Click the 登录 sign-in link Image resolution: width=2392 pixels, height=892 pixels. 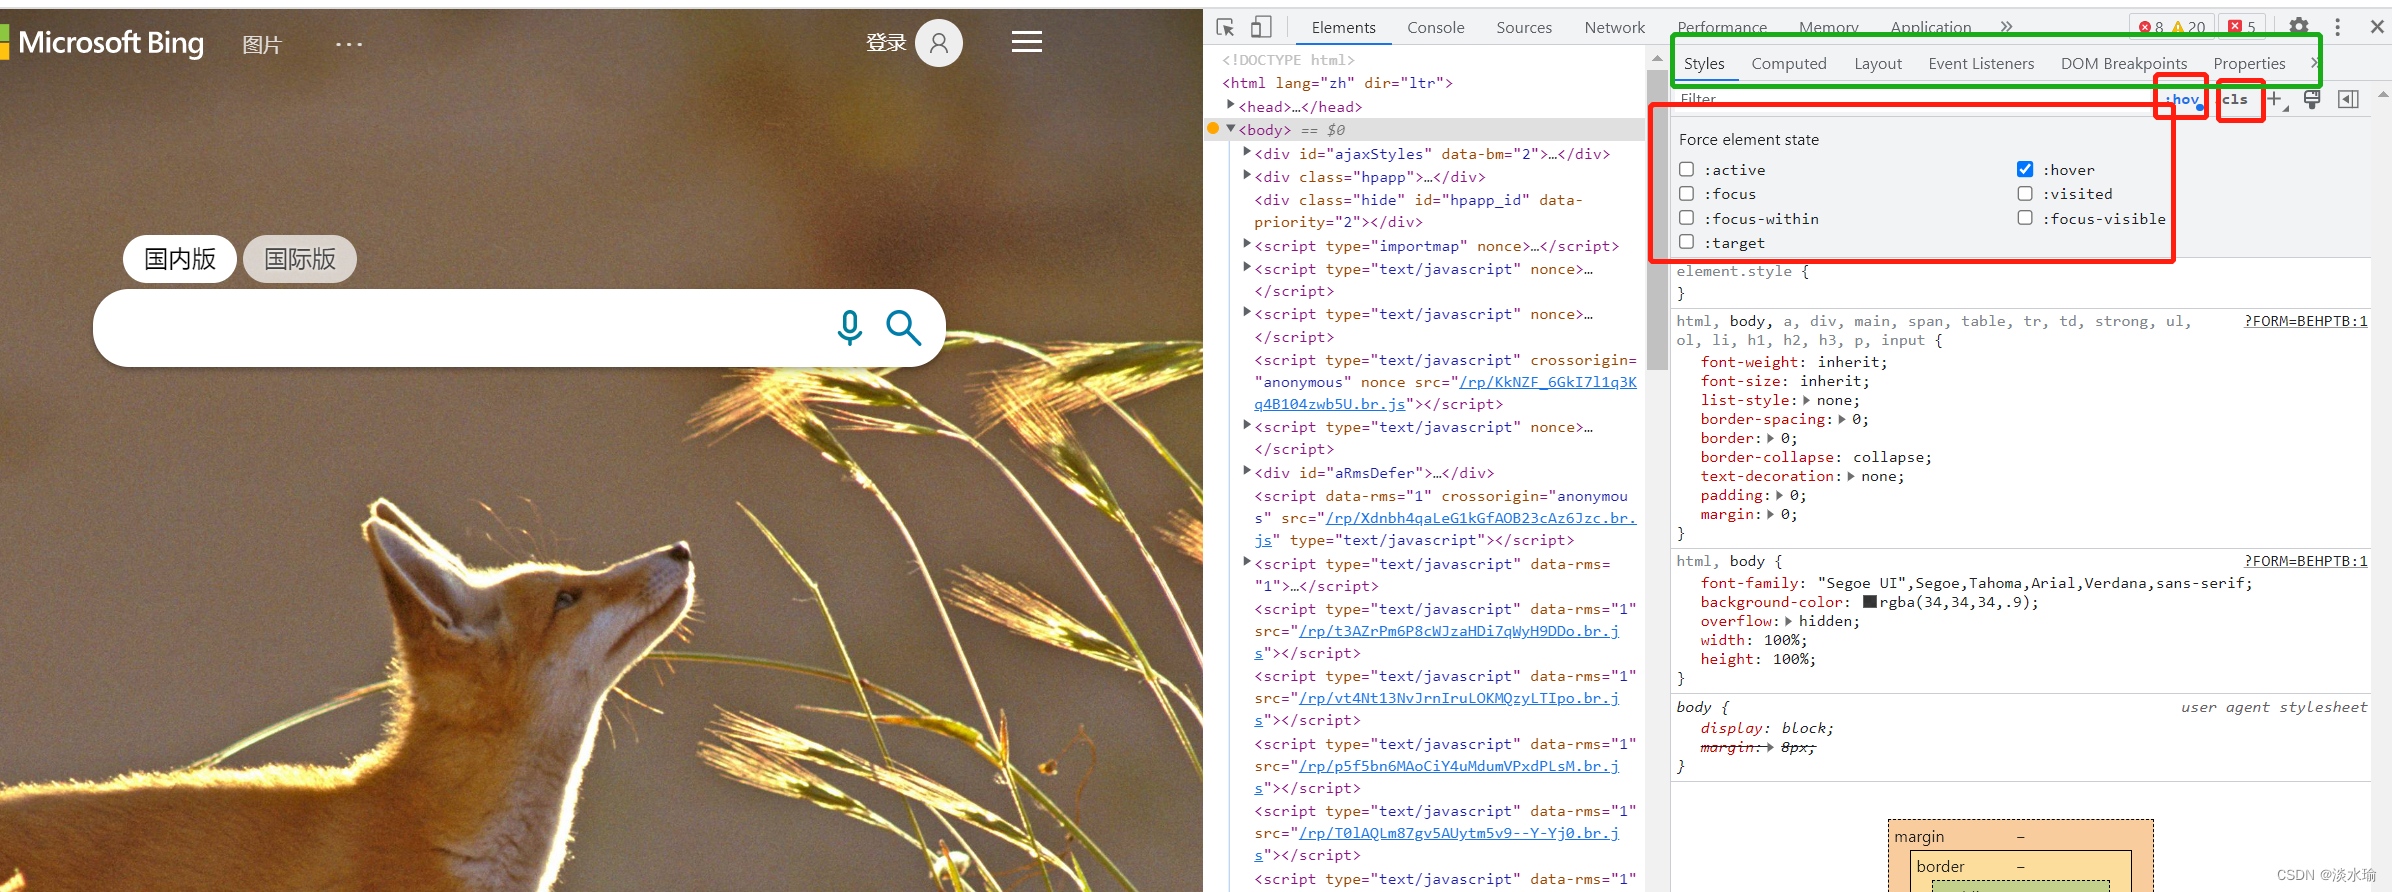point(886,43)
